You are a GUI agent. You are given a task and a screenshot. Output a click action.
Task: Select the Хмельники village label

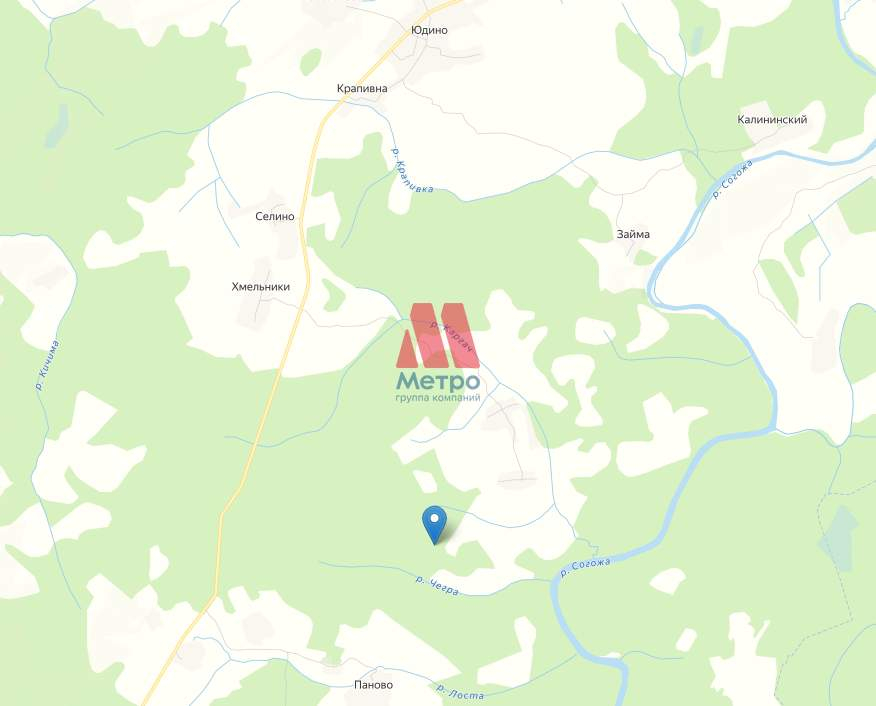pos(261,287)
